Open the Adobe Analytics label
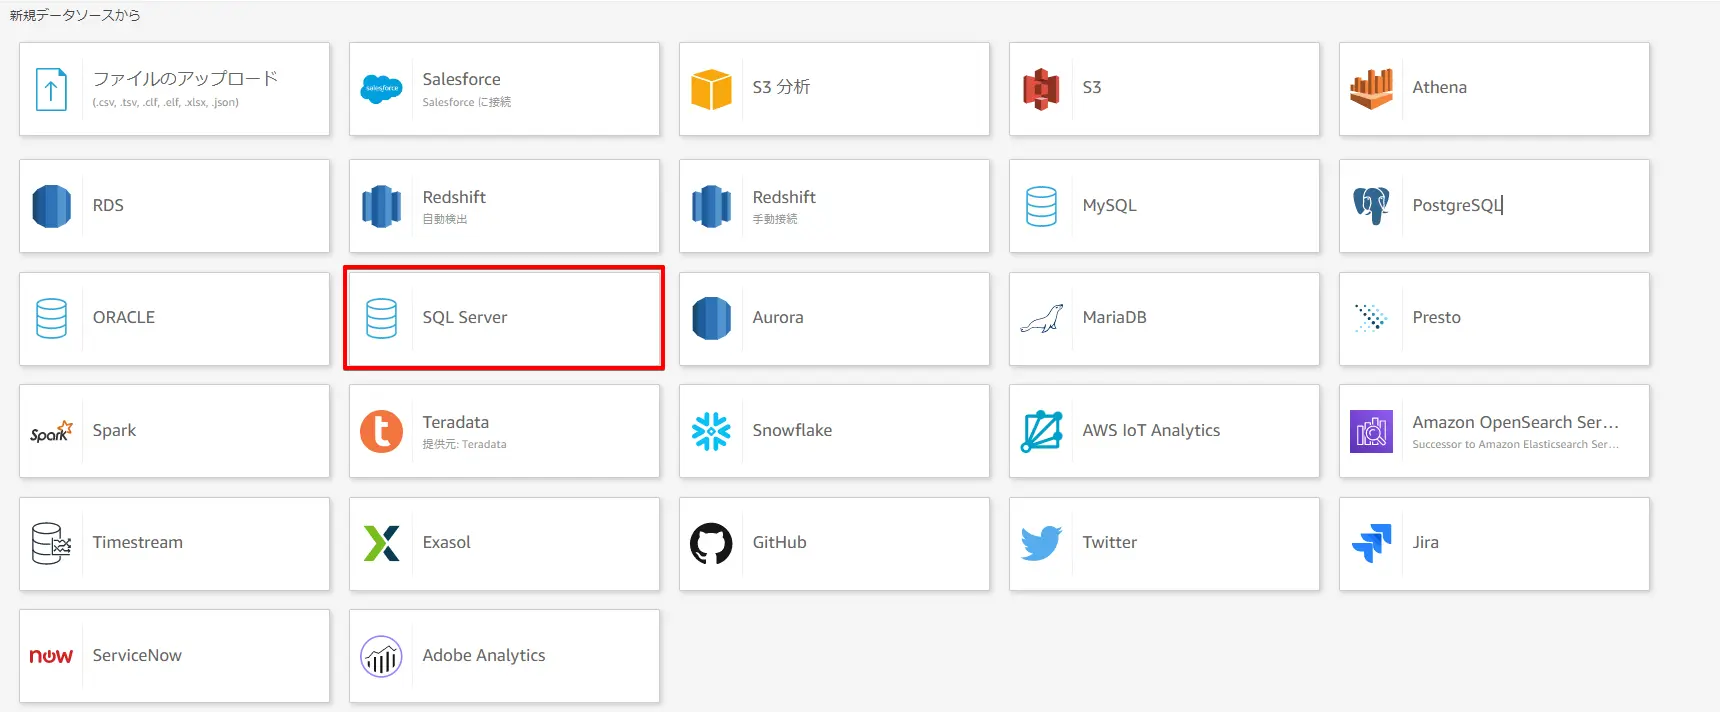 (x=484, y=655)
